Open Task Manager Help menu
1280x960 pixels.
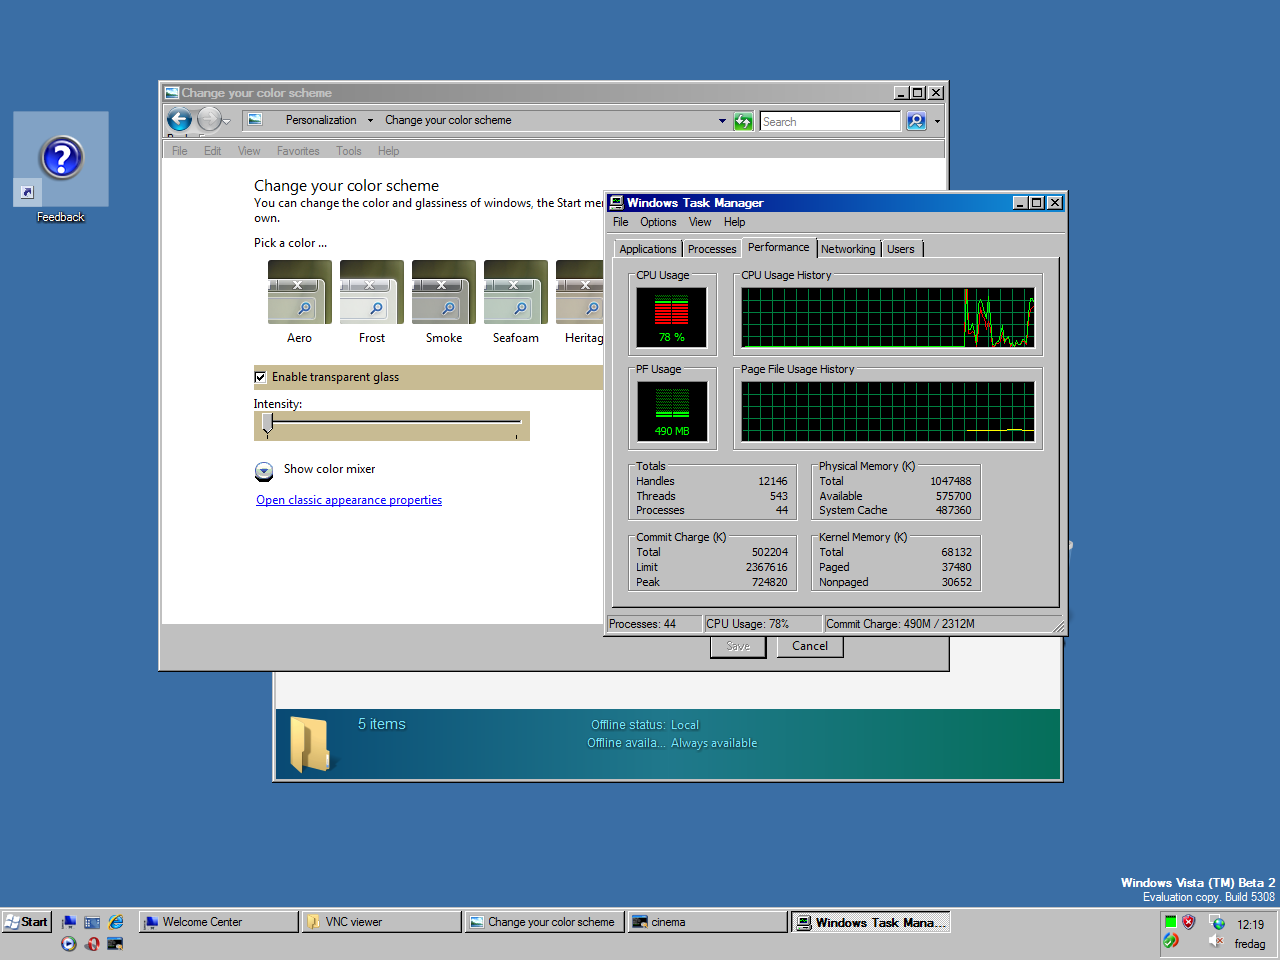coord(735,222)
